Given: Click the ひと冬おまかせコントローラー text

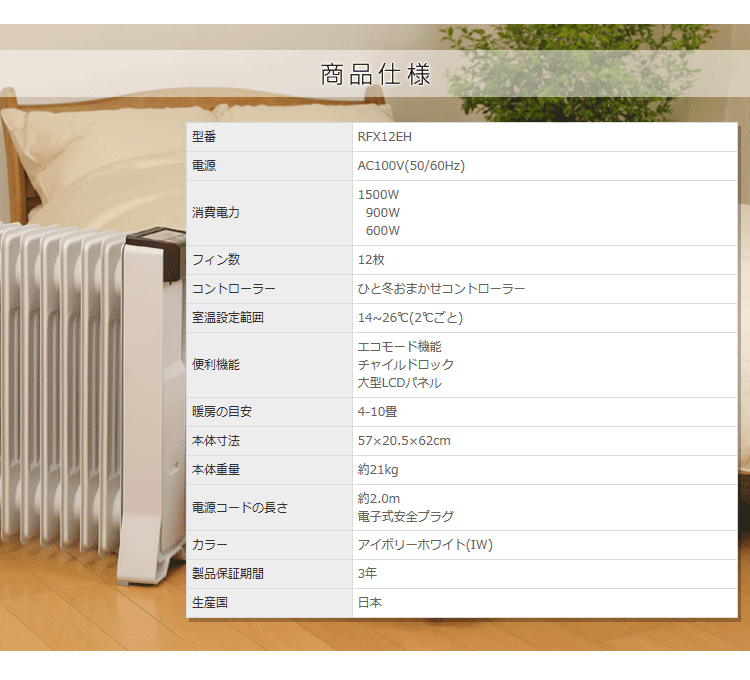Looking at the screenshot, I should coord(441,289).
